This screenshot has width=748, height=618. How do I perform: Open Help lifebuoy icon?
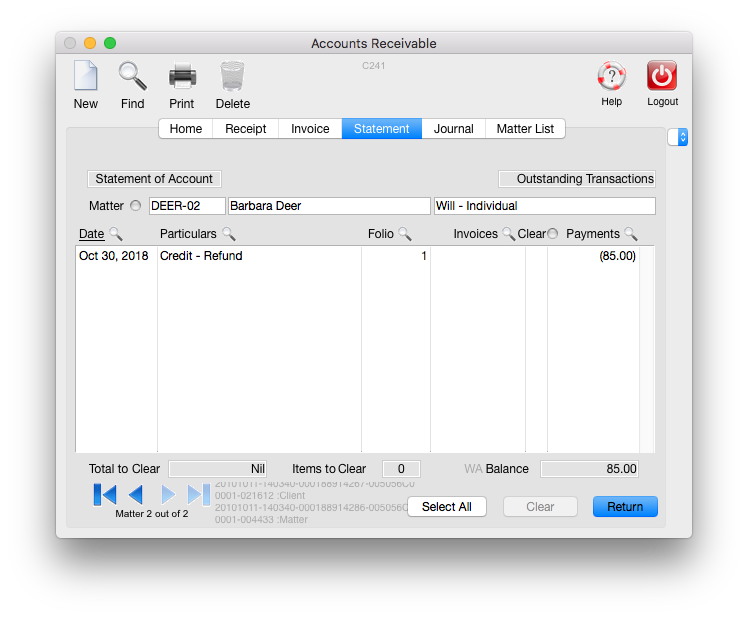click(x=611, y=77)
